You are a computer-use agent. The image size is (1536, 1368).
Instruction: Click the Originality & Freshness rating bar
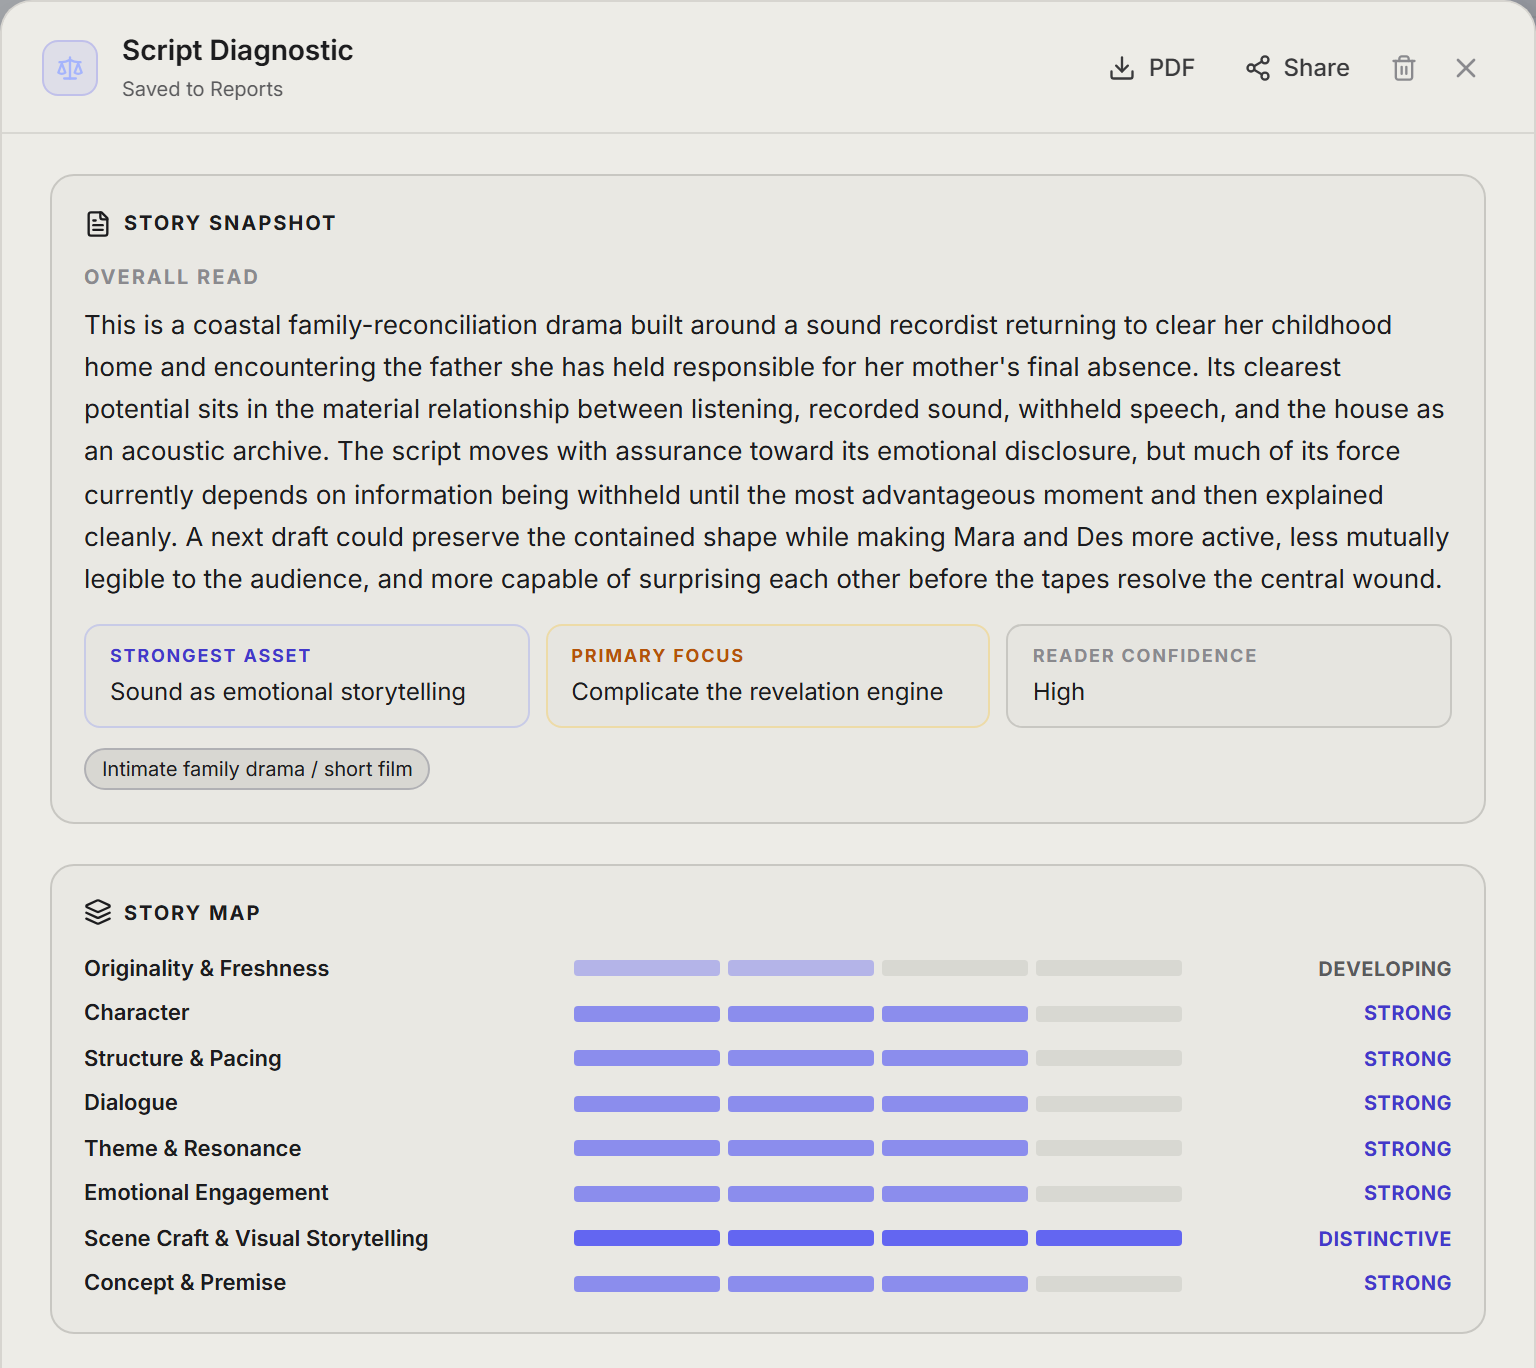[x=878, y=968]
